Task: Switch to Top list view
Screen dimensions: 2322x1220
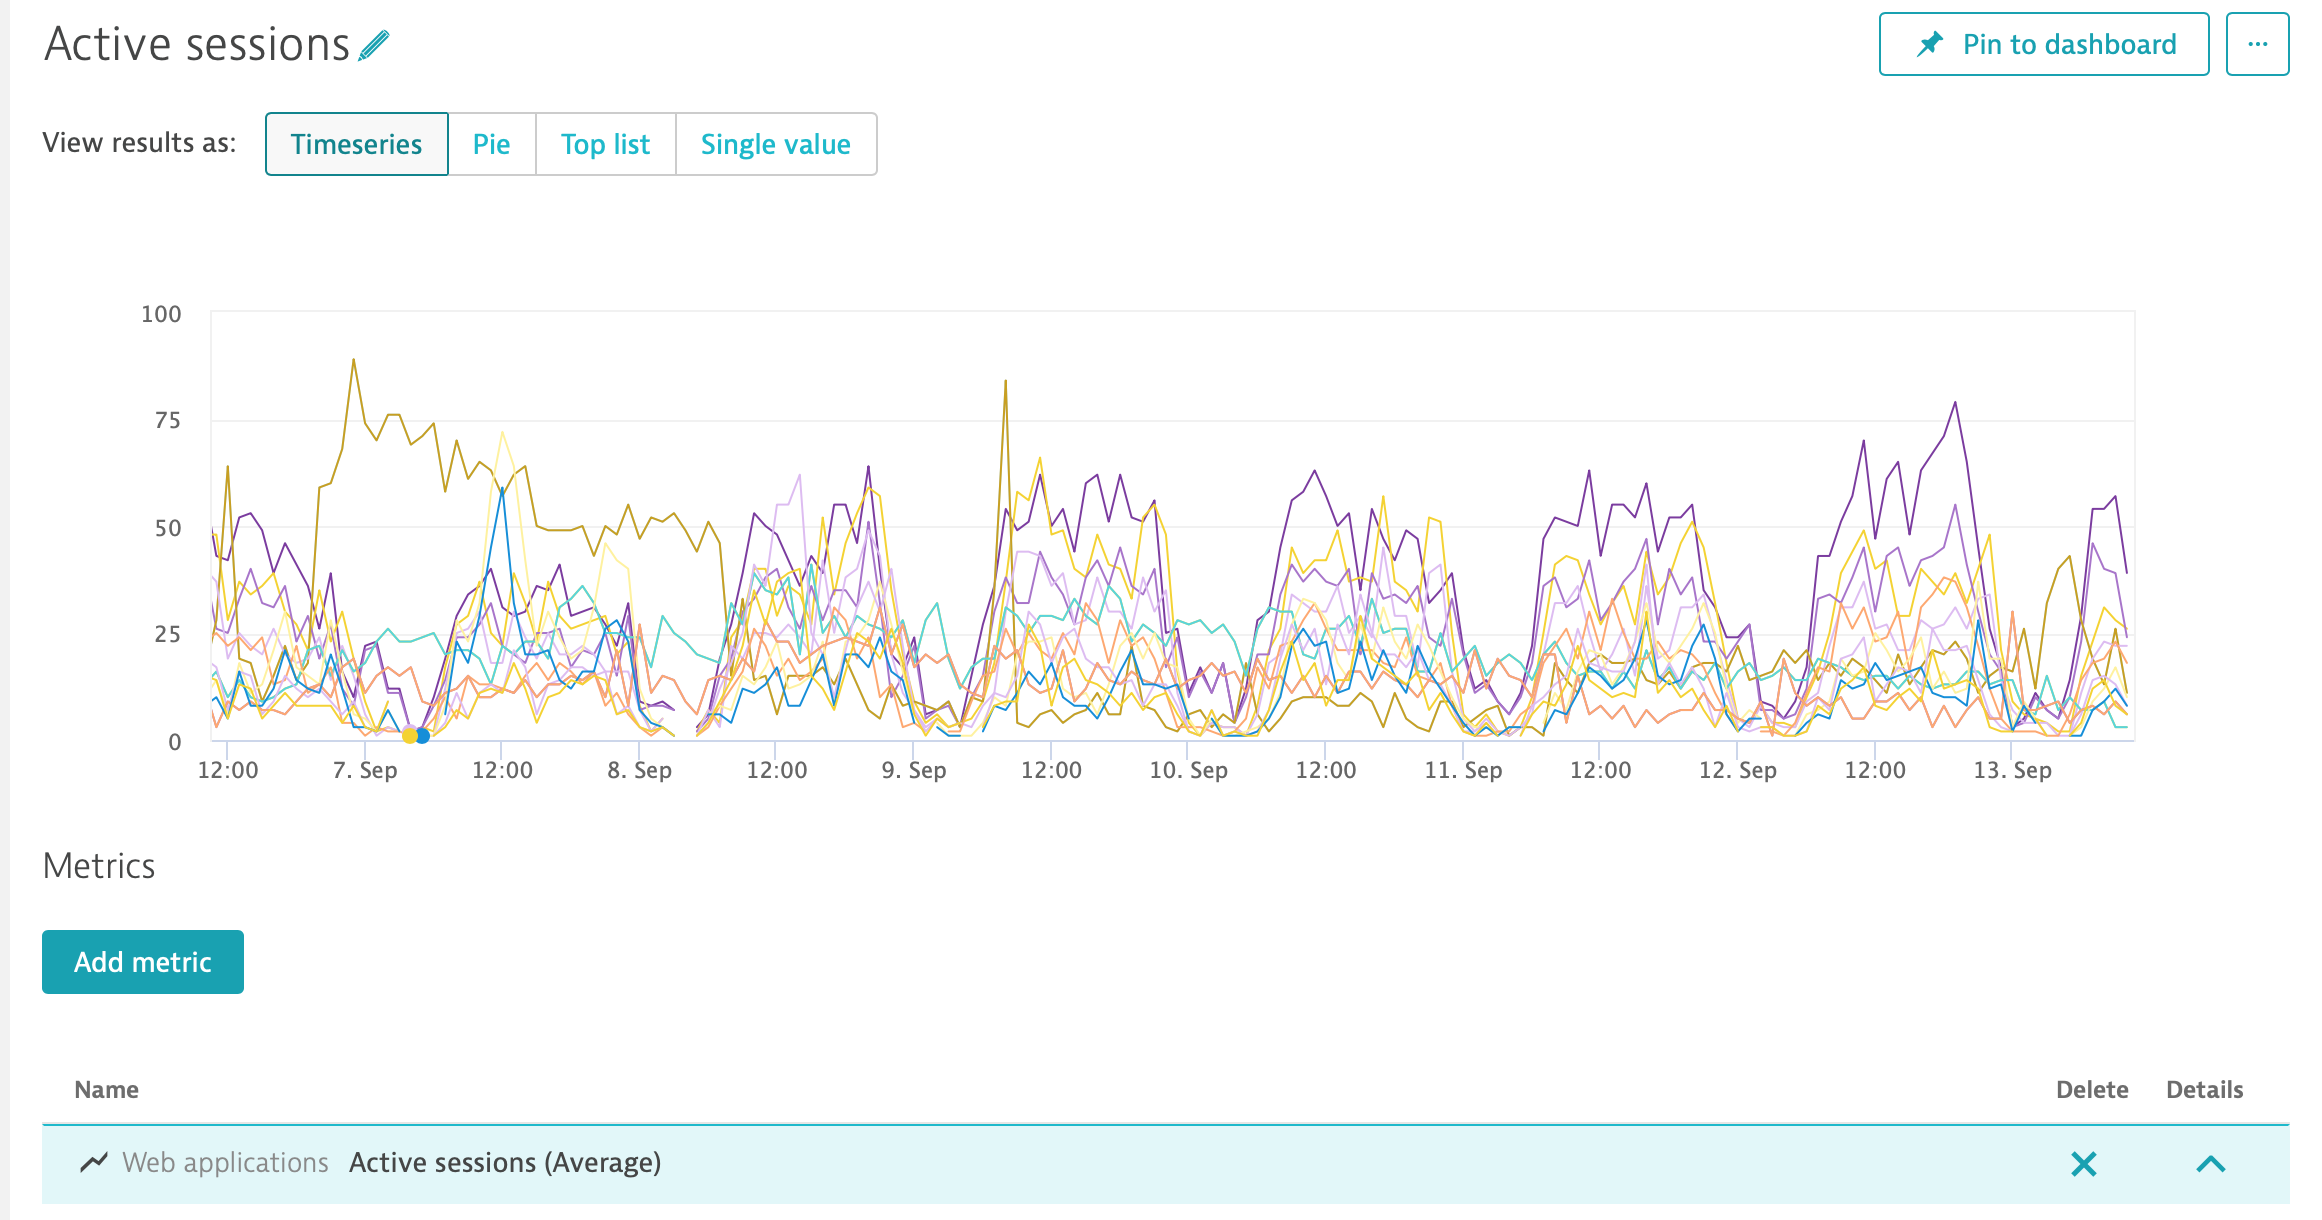Action: pyautogui.click(x=605, y=144)
